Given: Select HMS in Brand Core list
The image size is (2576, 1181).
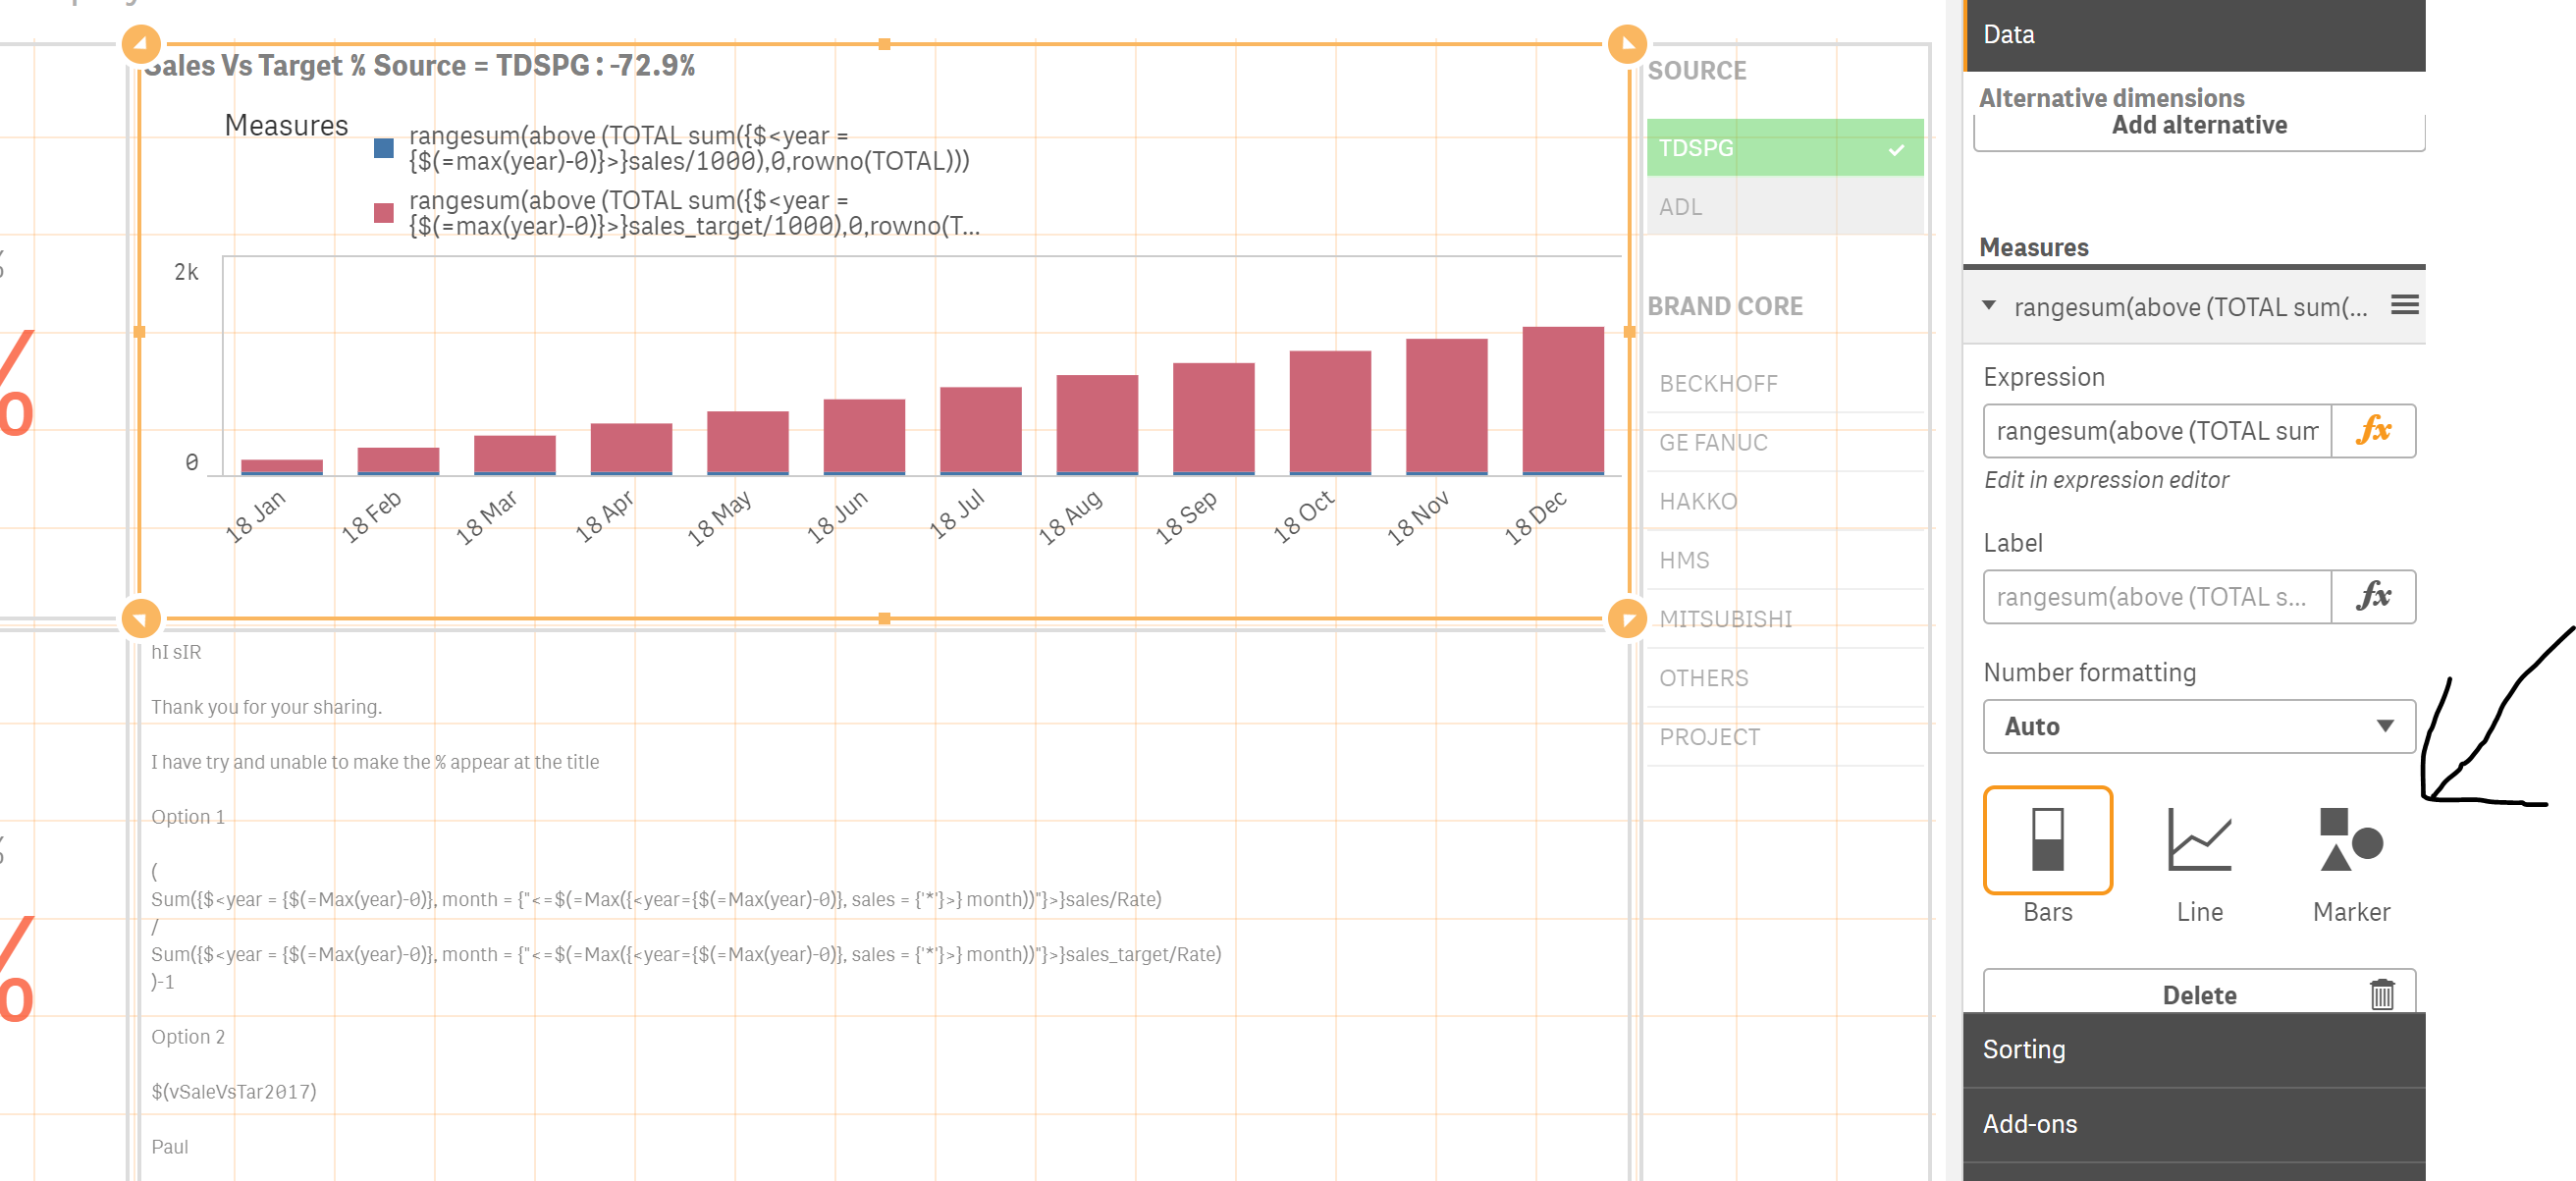Looking at the screenshot, I should pyautogui.click(x=1784, y=561).
